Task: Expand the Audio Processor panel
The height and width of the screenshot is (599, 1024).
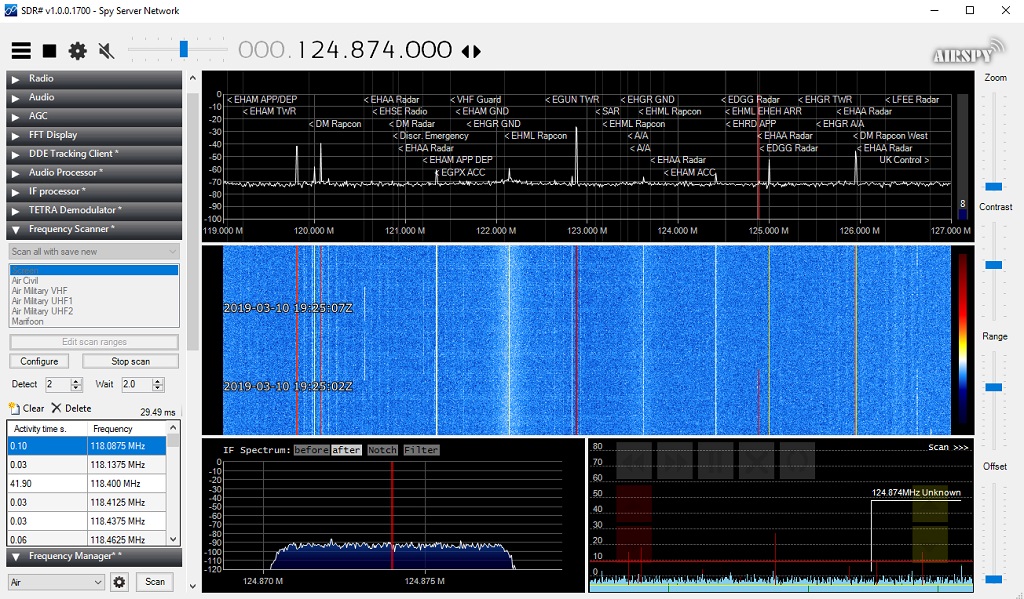Action: (94, 173)
